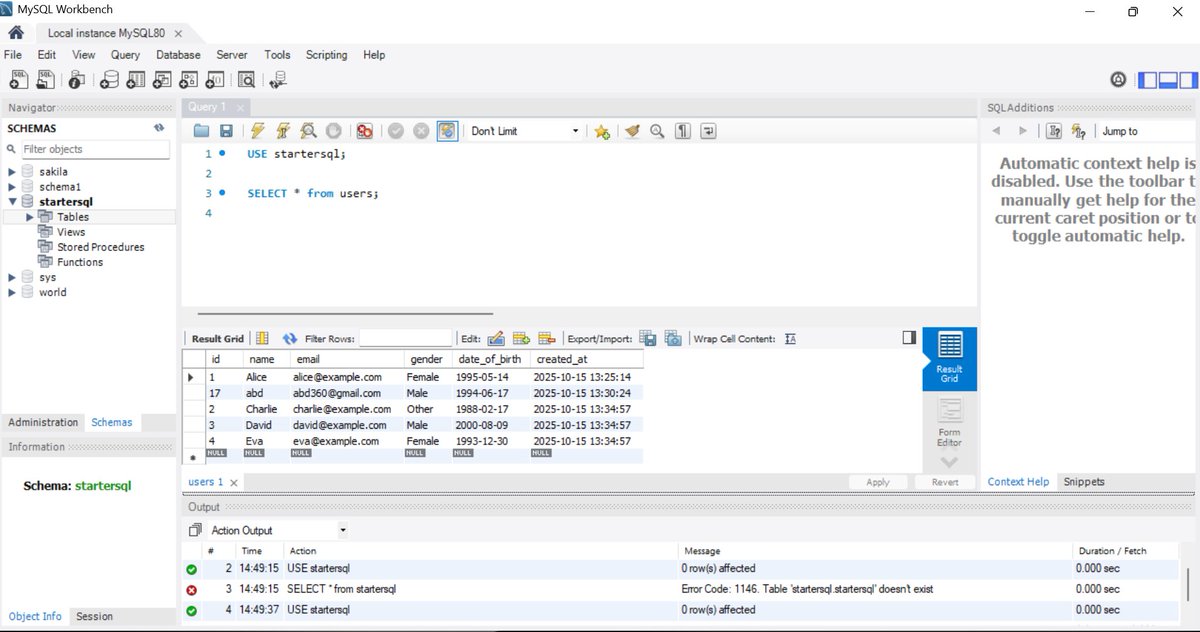The width and height of the screenshot is (1200, 632).
Task: Create a new SQL tab icon
Action: coord(19,80)
